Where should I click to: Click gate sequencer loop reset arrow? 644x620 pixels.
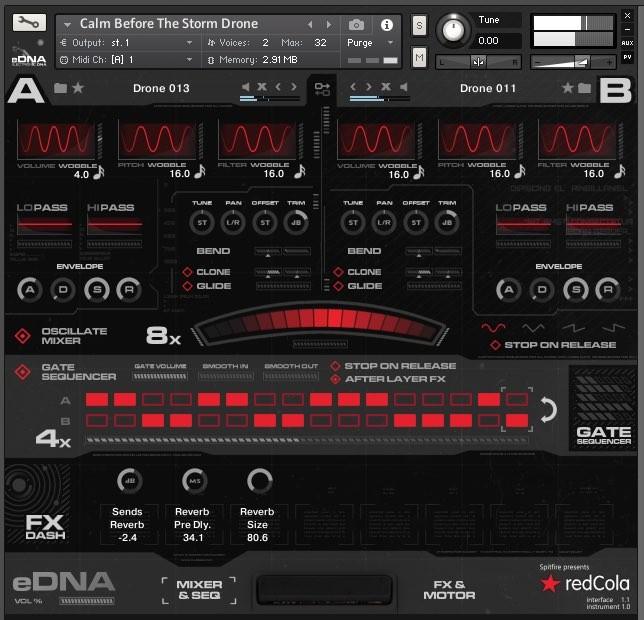coord(548,409)
